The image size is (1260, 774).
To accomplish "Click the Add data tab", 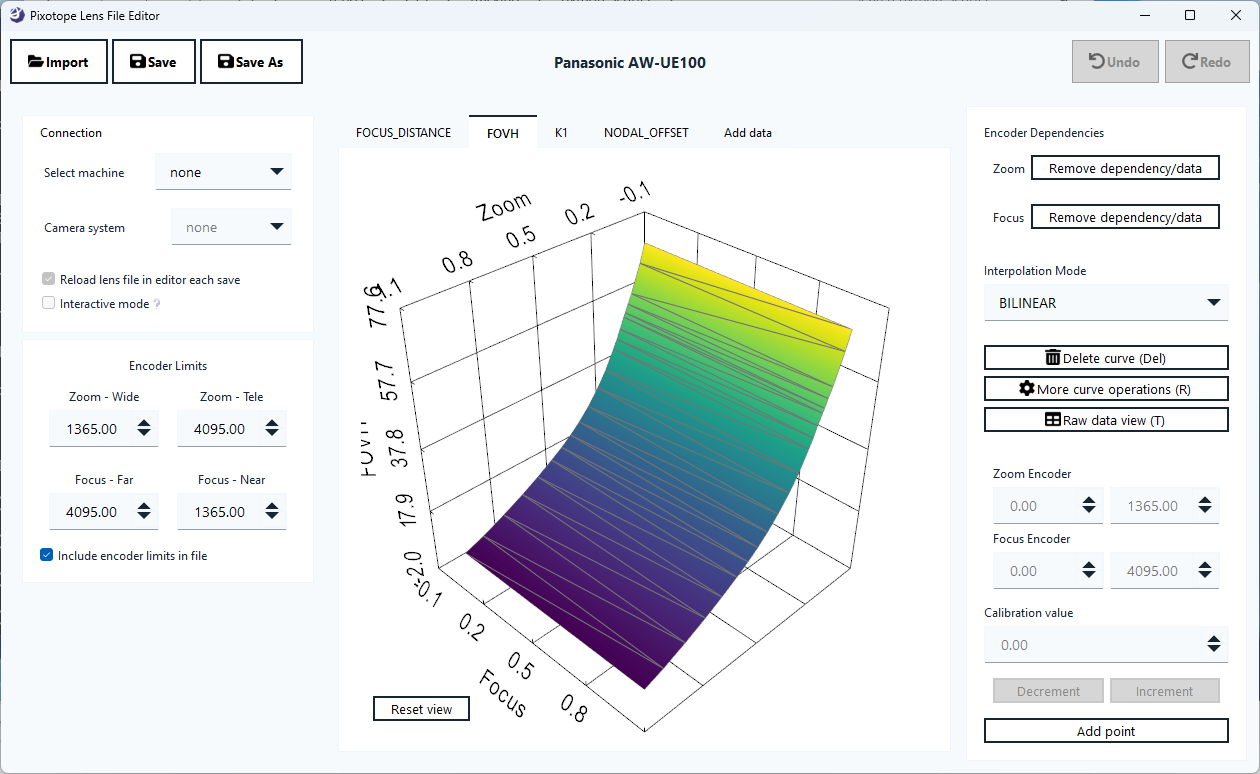I will click(748, 133).
